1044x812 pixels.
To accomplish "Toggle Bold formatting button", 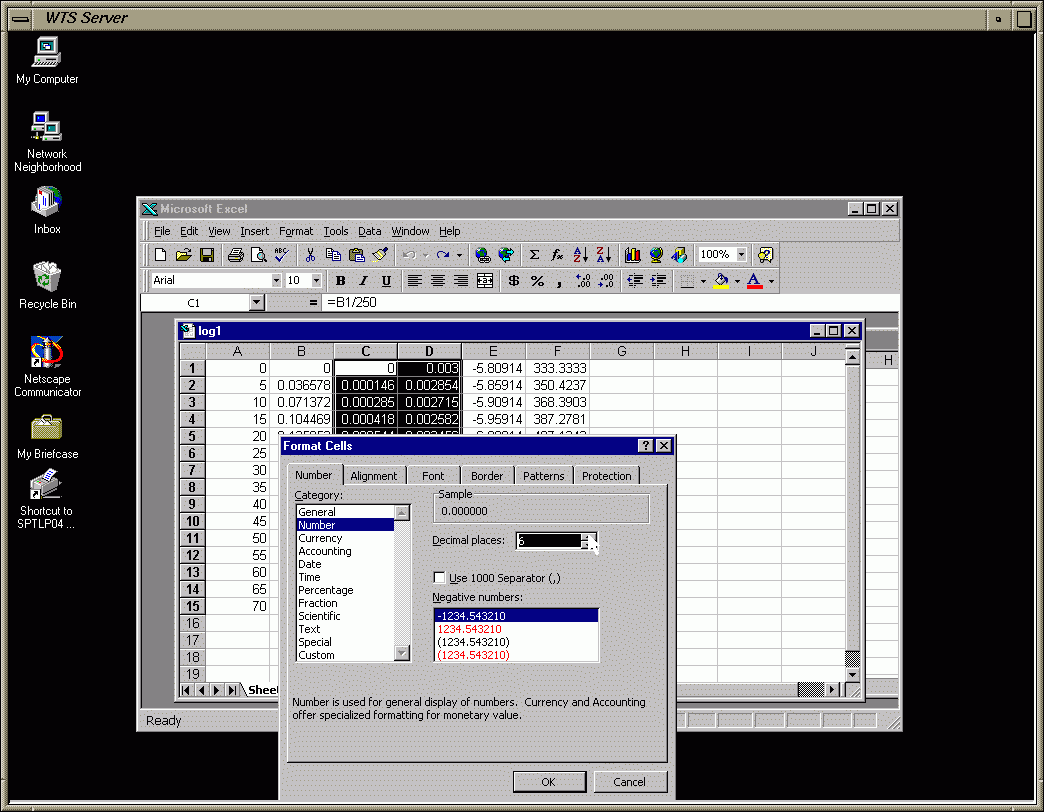I will click(340, 281).
